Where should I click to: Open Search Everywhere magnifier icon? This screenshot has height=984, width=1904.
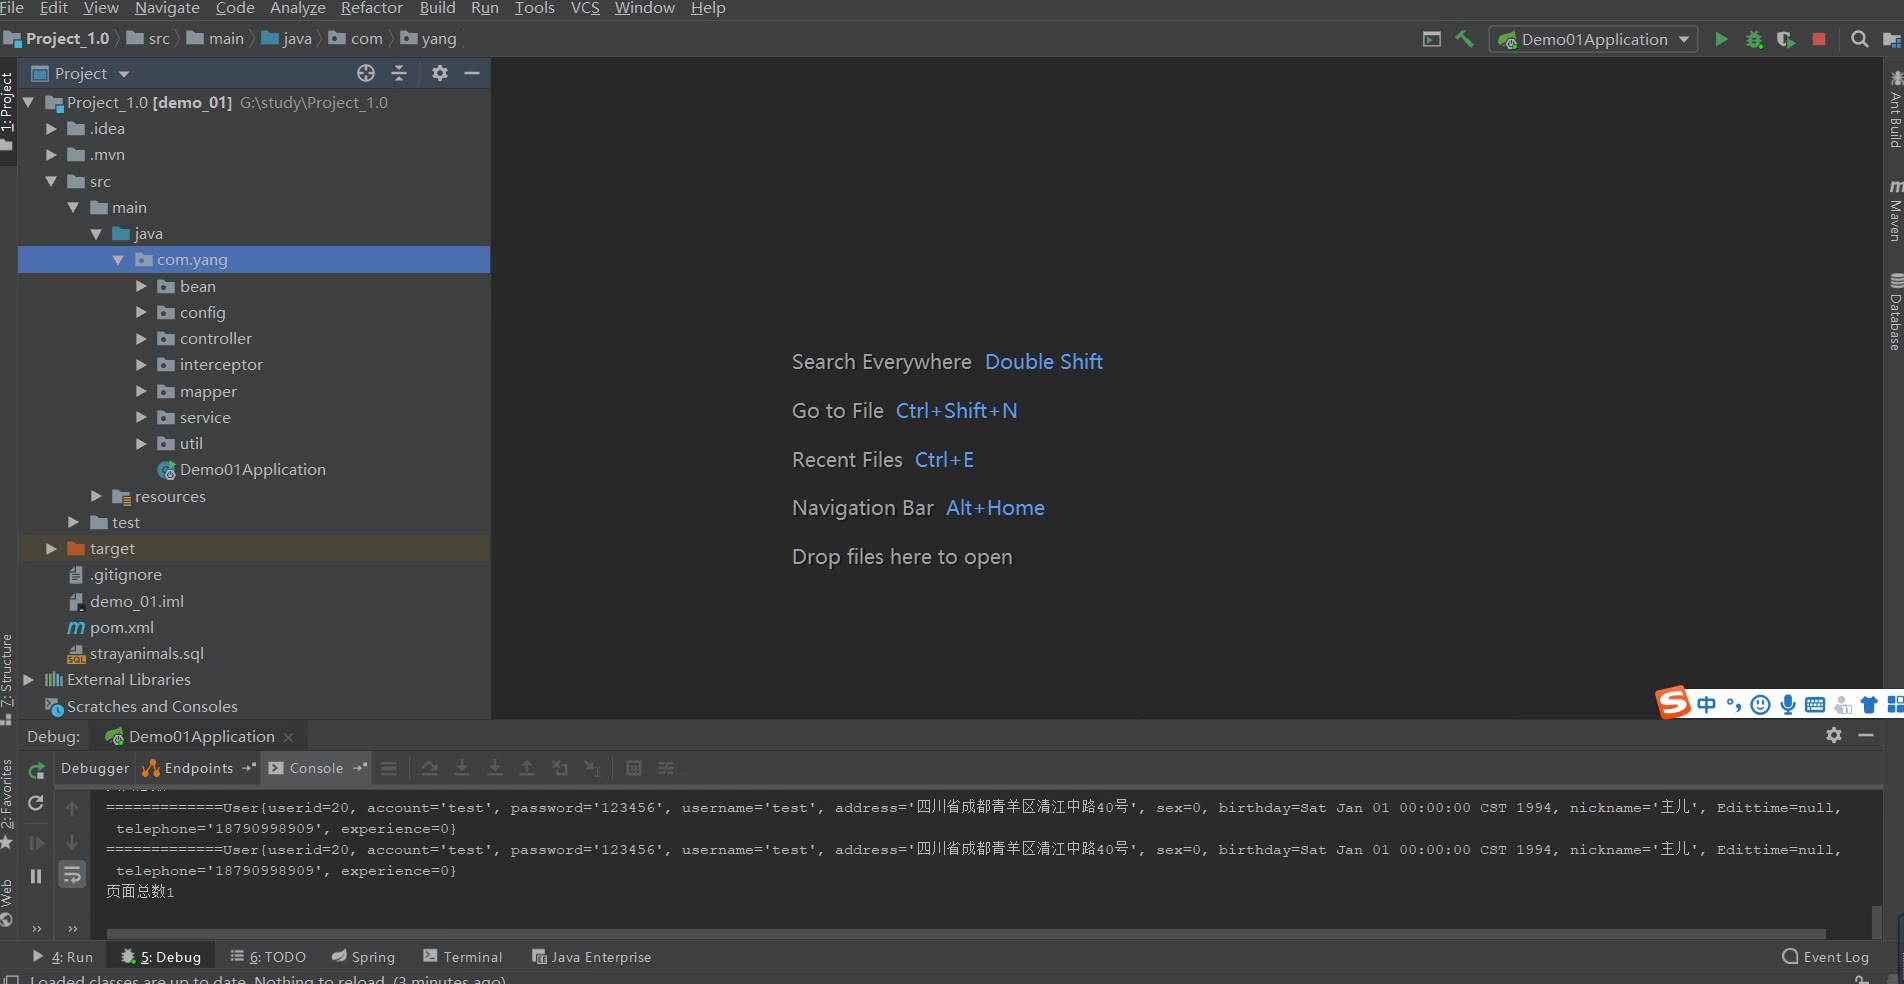point(1859,40)
